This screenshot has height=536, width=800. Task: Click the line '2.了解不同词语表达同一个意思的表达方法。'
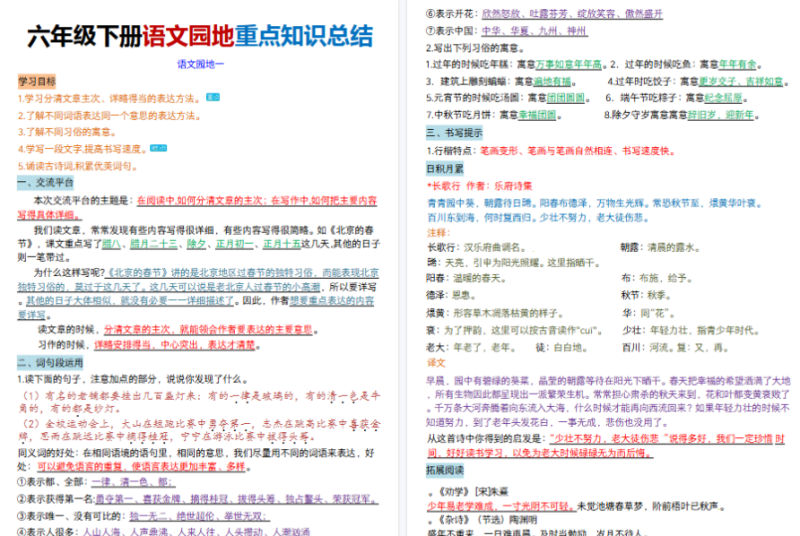coord(111,116)
